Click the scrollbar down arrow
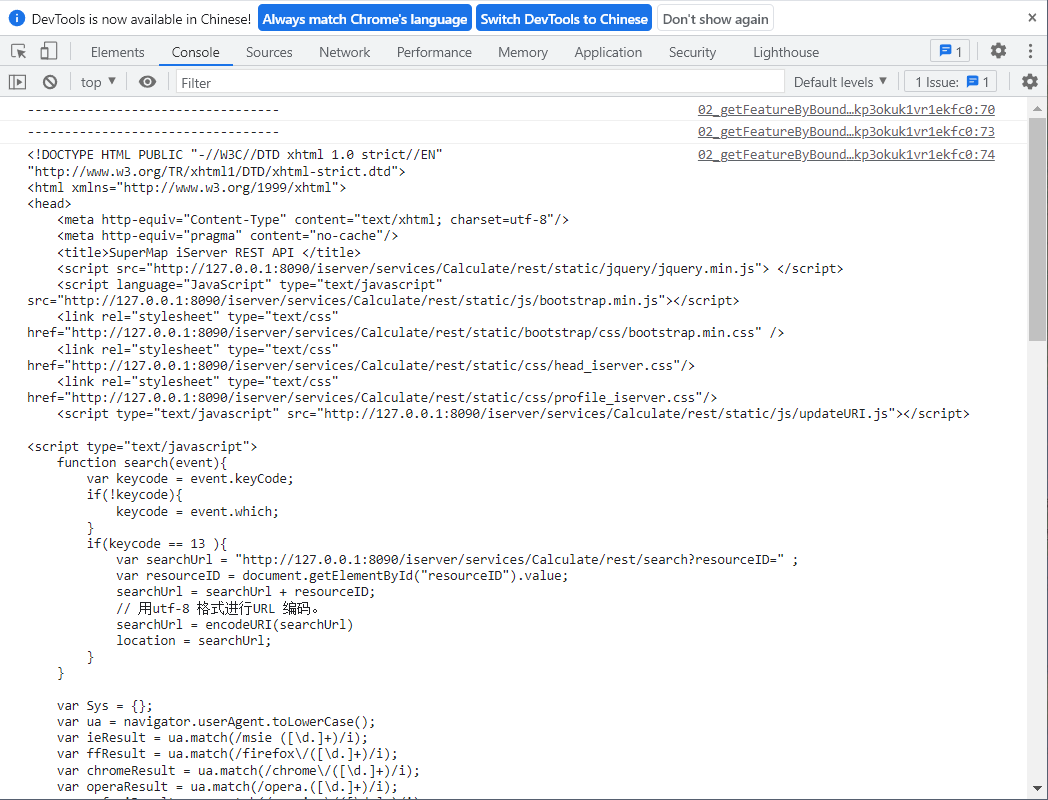 [1037, 789]
